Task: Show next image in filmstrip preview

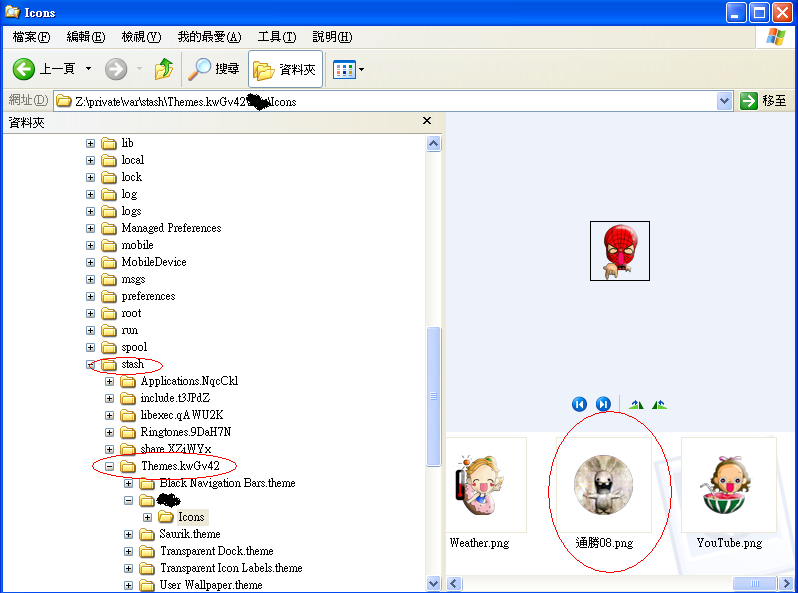Action: pyautogui.click(x=603, y=404)
